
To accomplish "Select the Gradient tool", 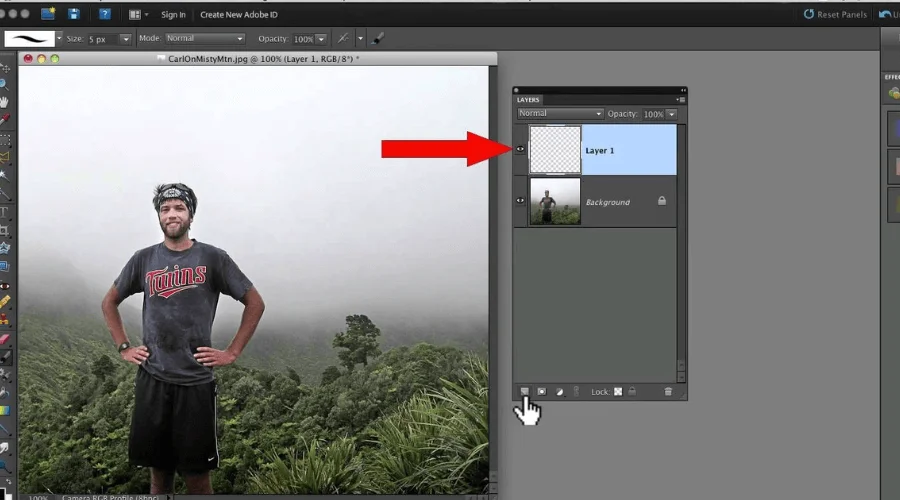I will pos(5,410).
